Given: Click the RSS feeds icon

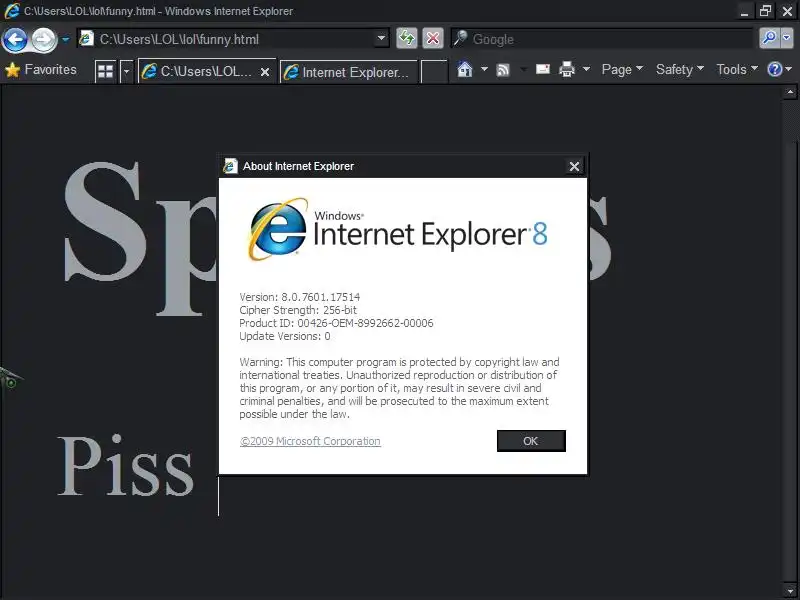Looking at the screenshot, I should point(503,69).
